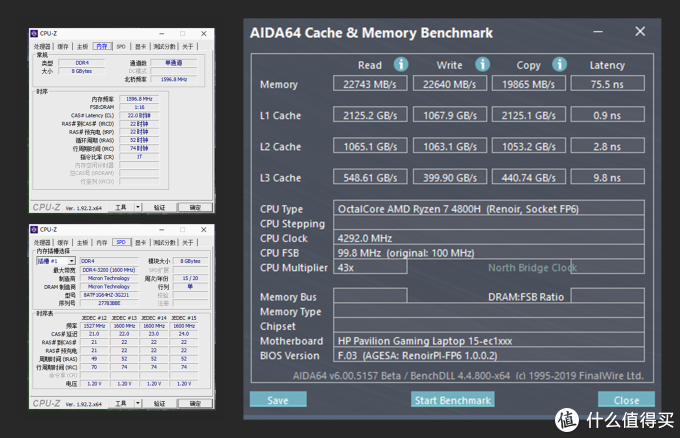680x438 pixels.
Task: Click the info icon next to Read
Action: tap(401, 64)
